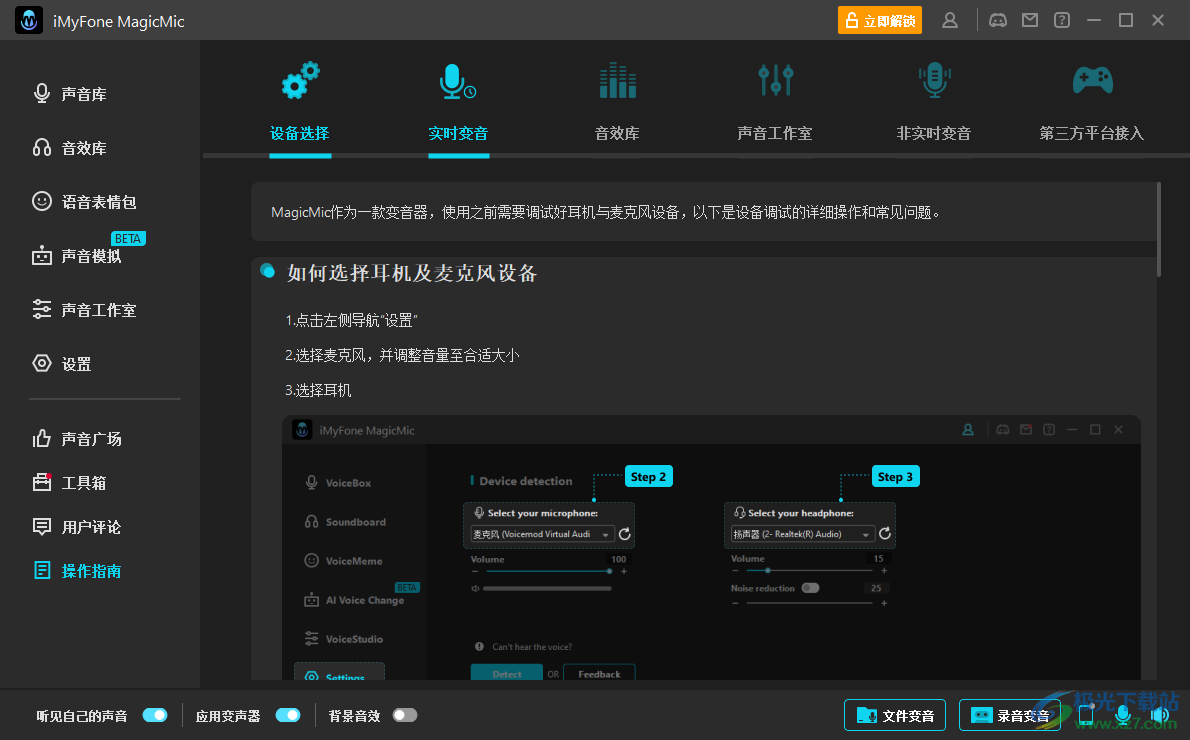
Task: Click the device setup tutorial screenshot
Action: (x=711, y=547)
